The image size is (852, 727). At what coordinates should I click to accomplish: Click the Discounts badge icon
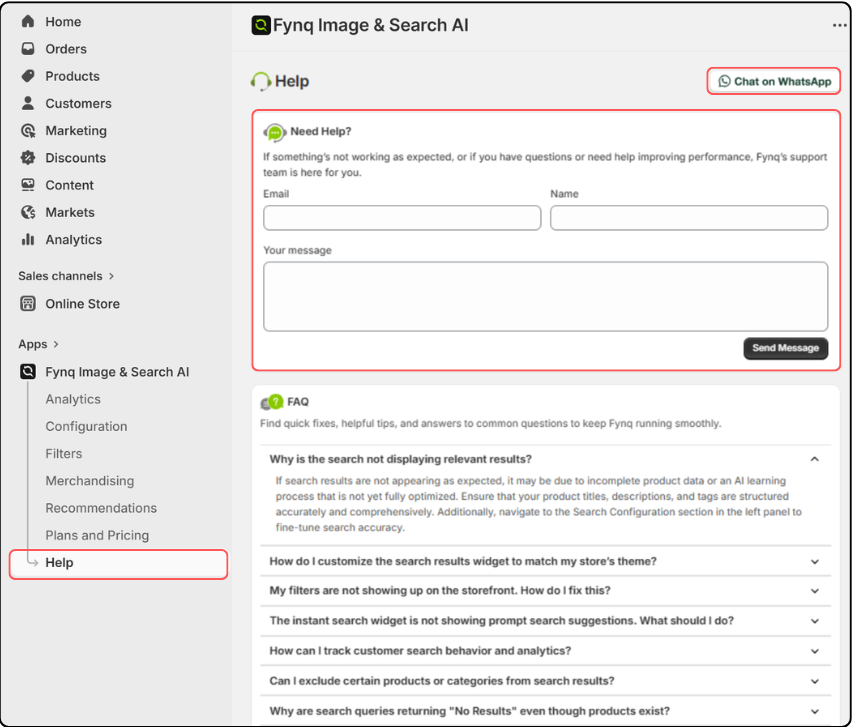28,158
